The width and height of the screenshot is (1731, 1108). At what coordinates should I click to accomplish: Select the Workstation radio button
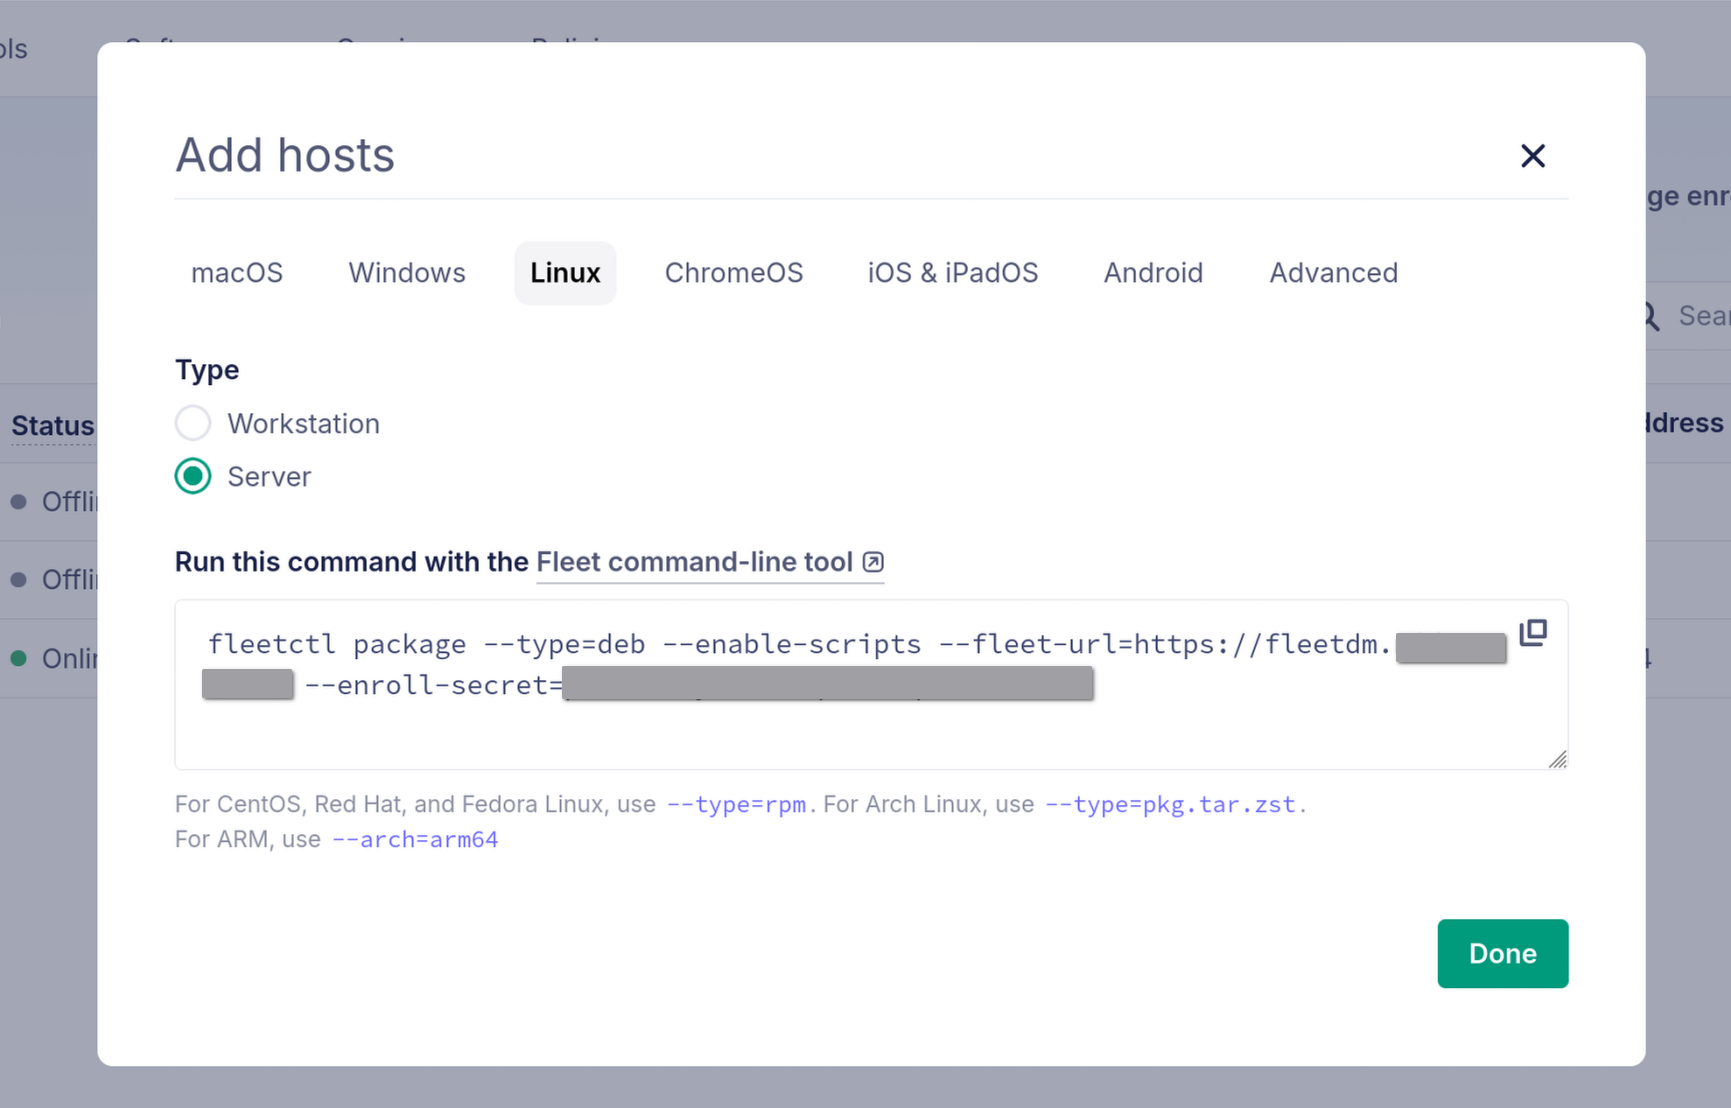pyautogui.click(x=193, y=424)
